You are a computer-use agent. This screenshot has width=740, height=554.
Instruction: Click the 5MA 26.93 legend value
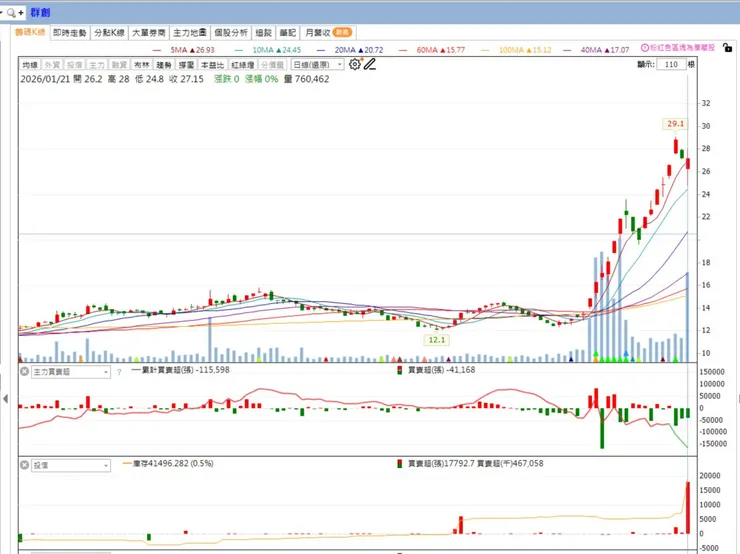(x=193, y=50)
